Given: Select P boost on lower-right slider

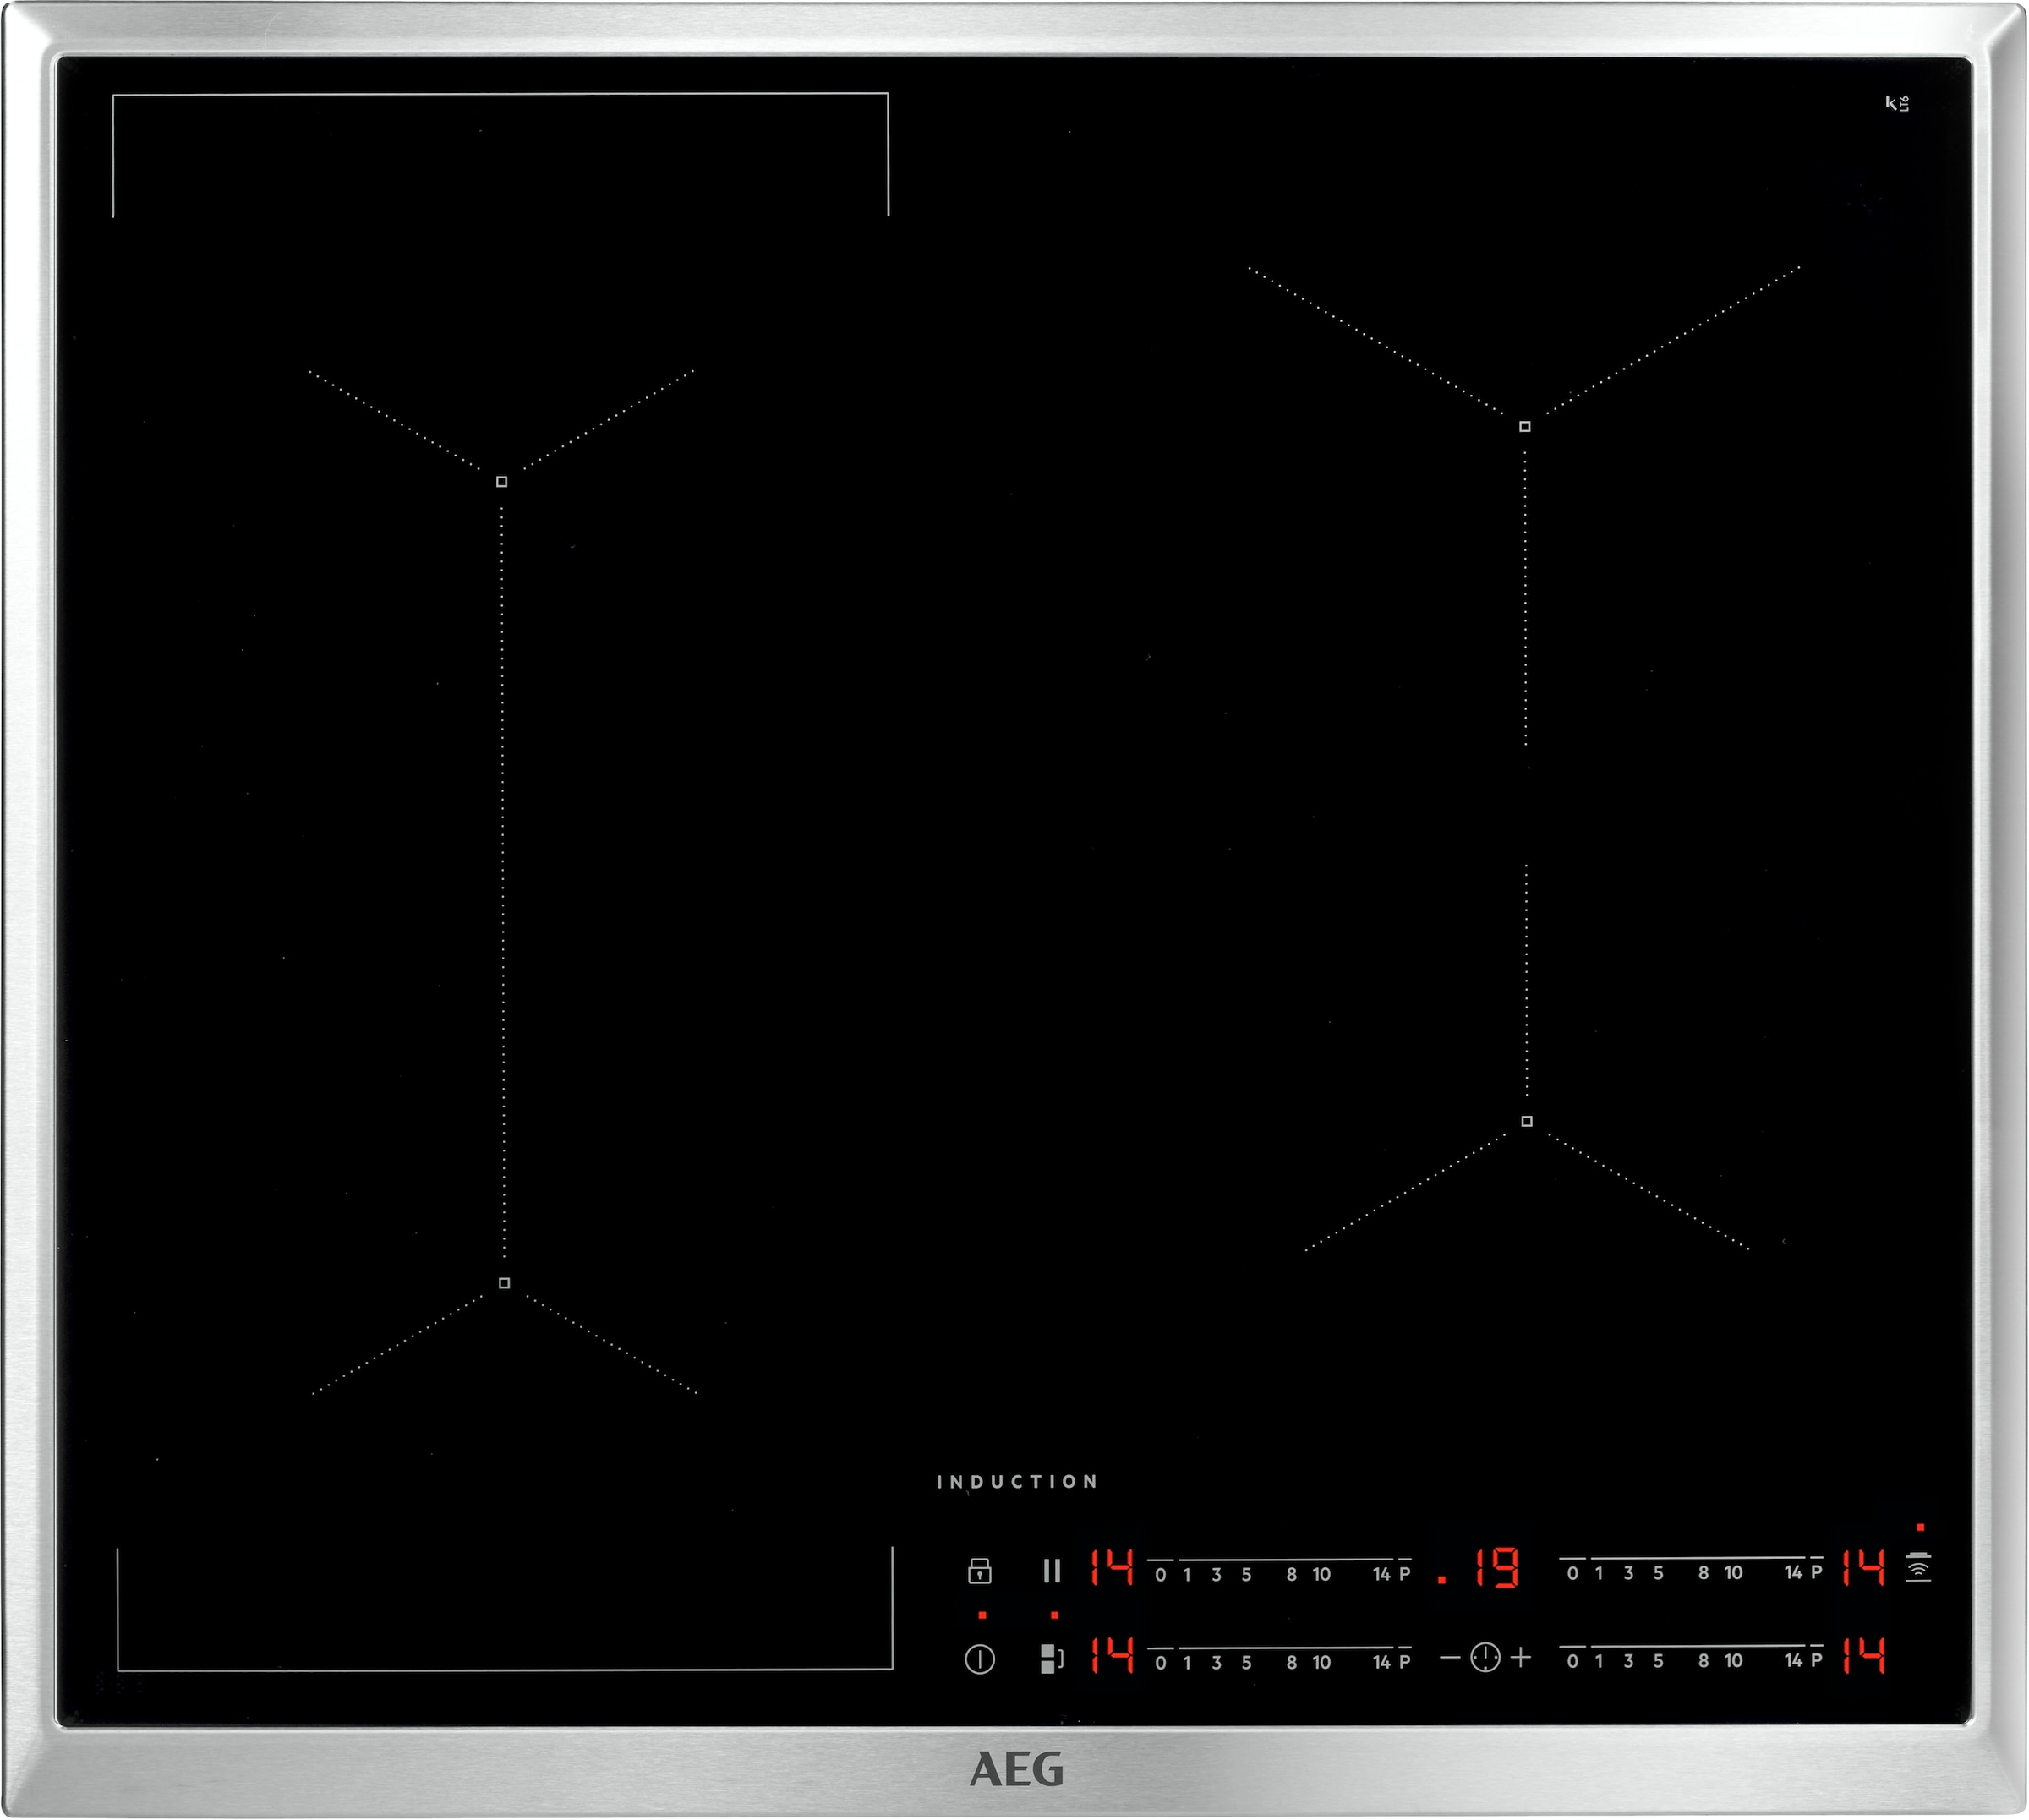Looking at the screenshot, I should (x=1816, y=1660).
